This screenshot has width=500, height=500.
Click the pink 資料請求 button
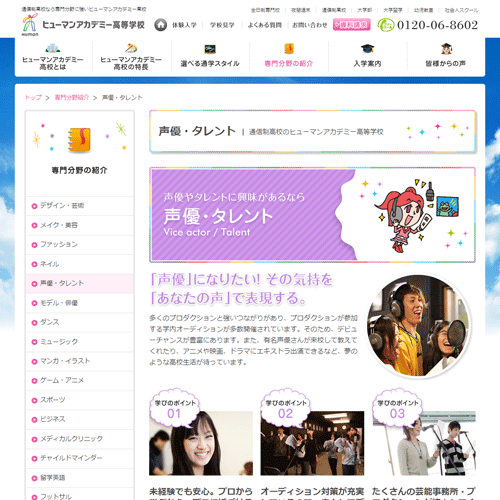352,25
